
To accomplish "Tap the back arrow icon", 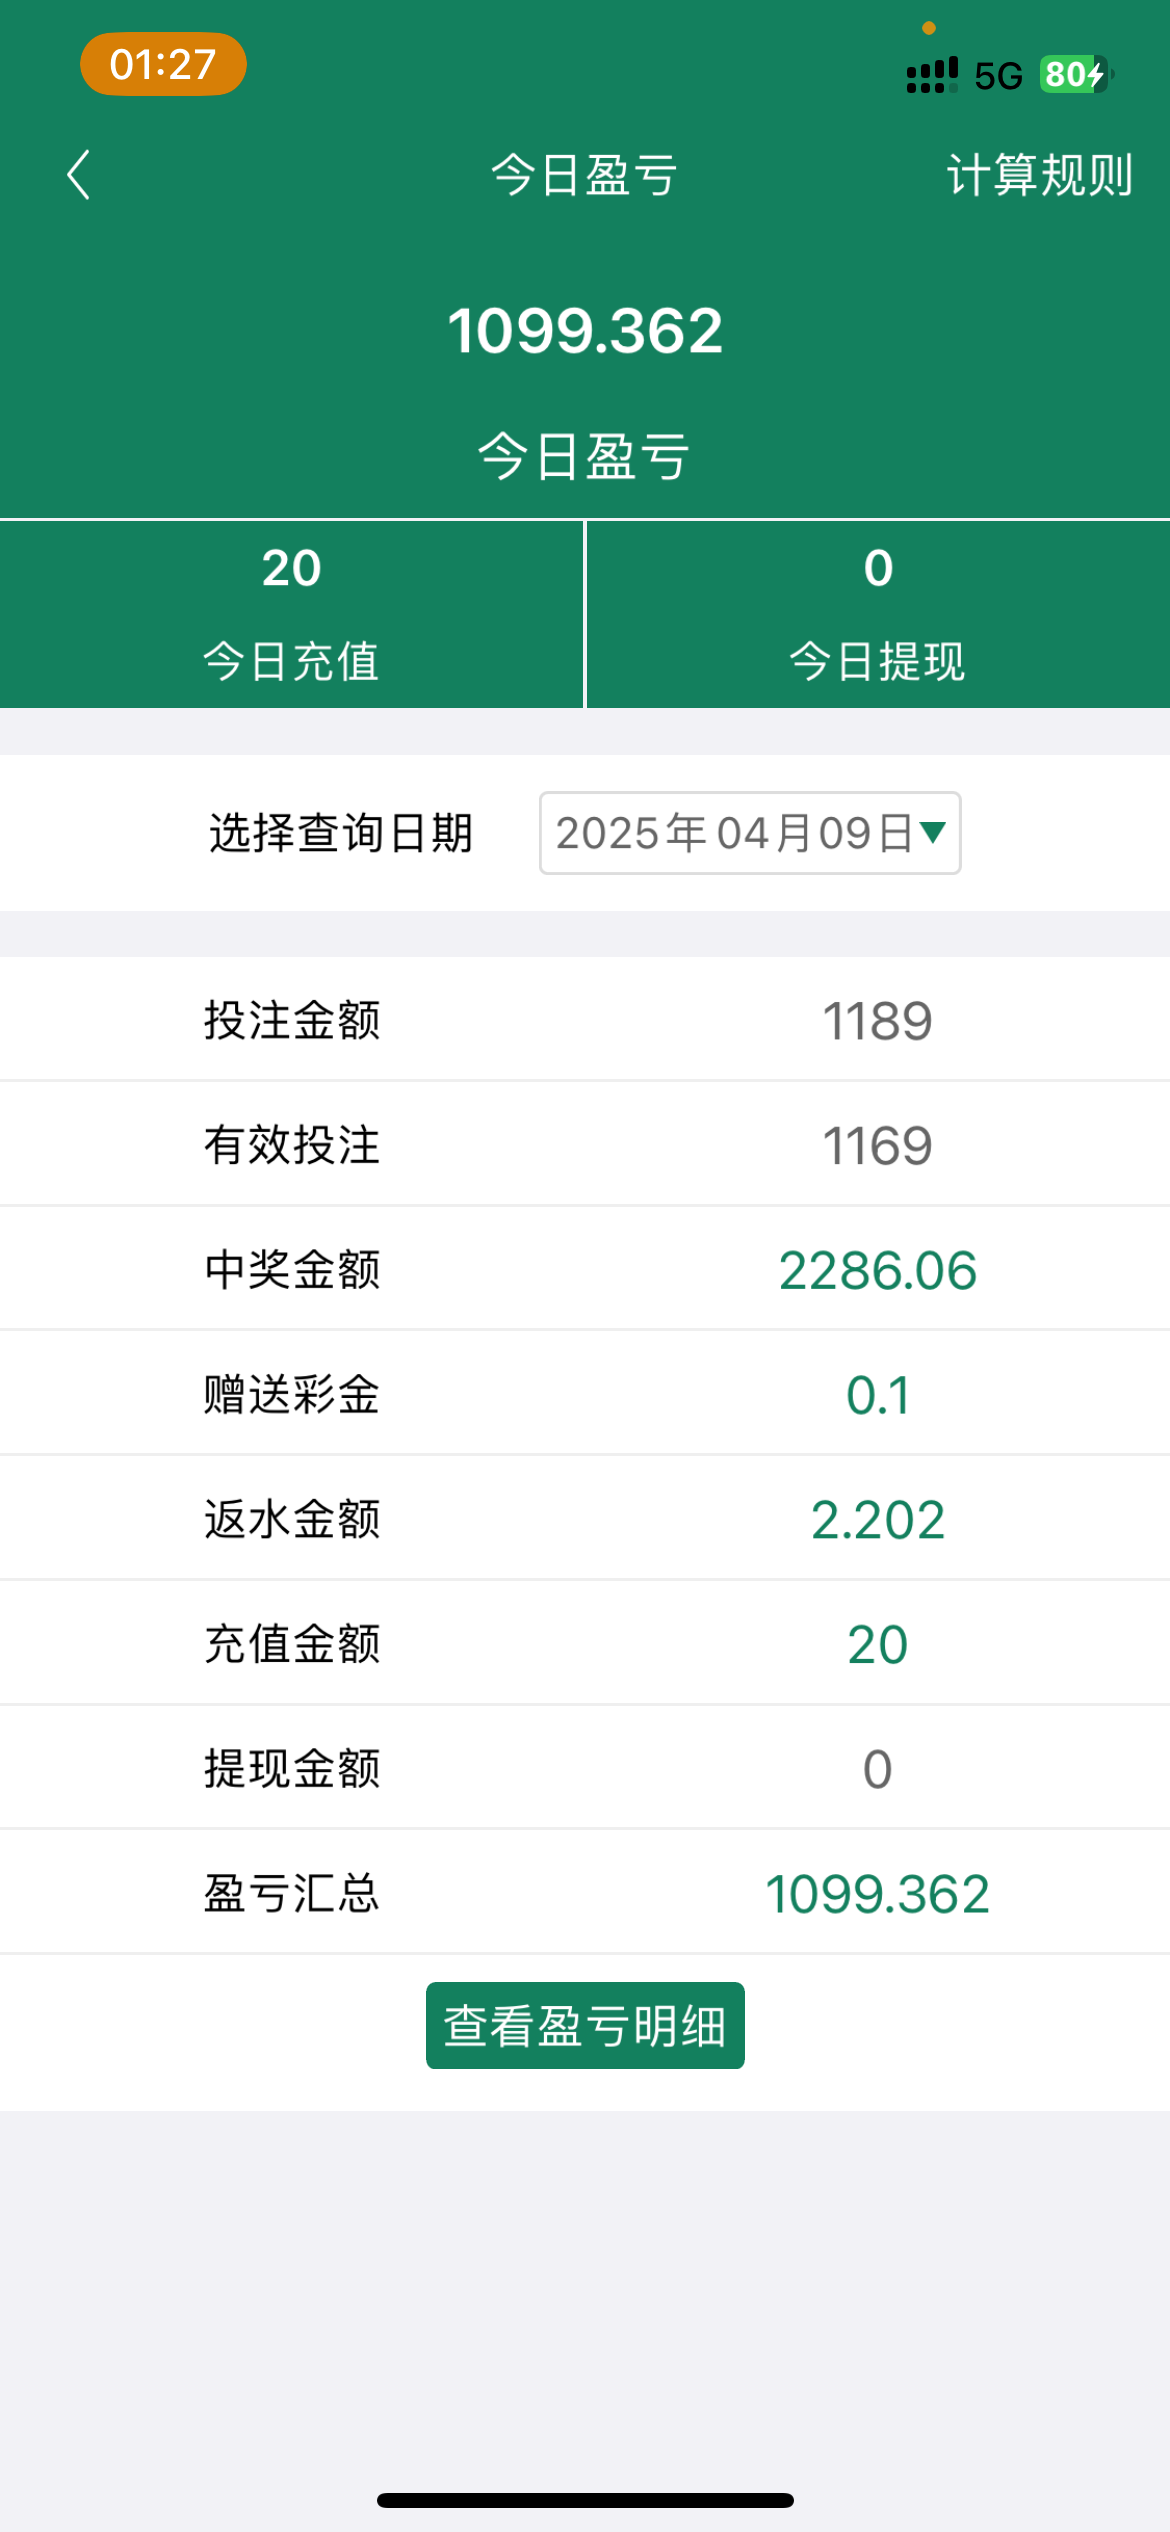I will (79, 175).
